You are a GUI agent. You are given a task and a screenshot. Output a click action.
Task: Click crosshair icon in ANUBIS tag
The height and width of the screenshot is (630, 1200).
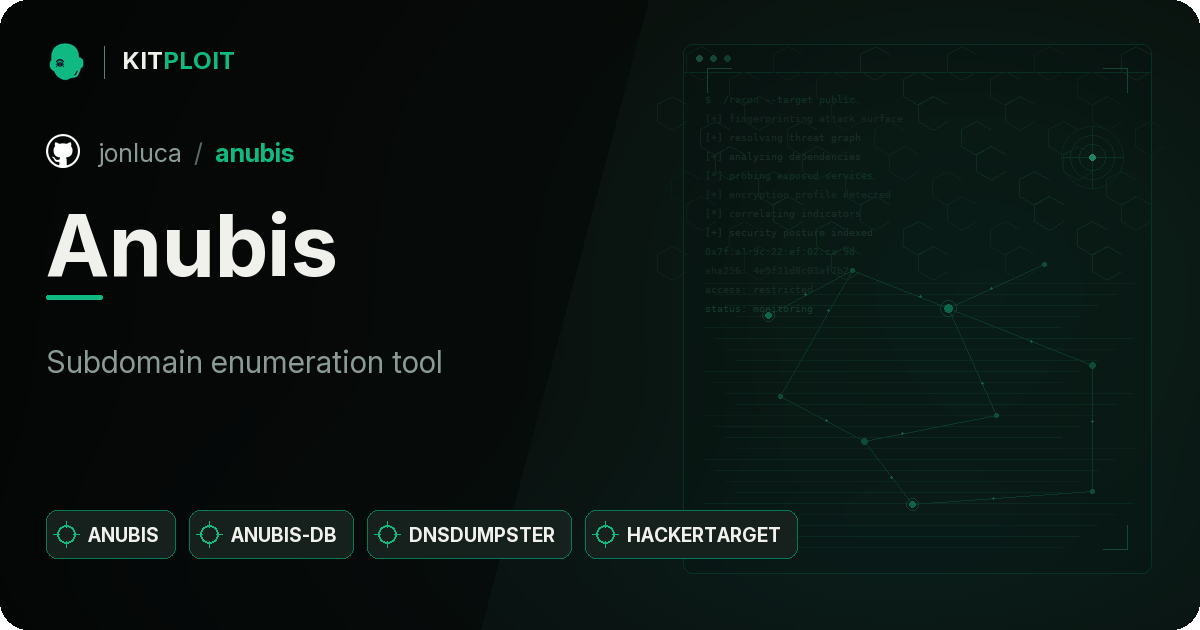click(67, 535)
